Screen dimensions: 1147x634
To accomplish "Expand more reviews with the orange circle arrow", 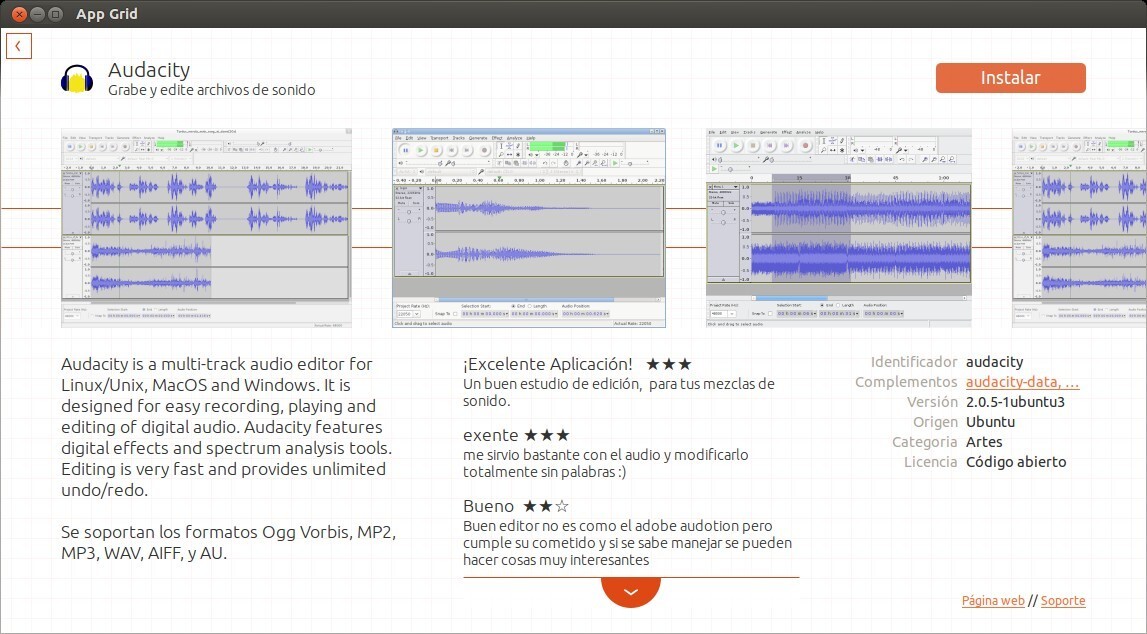I will tap(630, 591).
